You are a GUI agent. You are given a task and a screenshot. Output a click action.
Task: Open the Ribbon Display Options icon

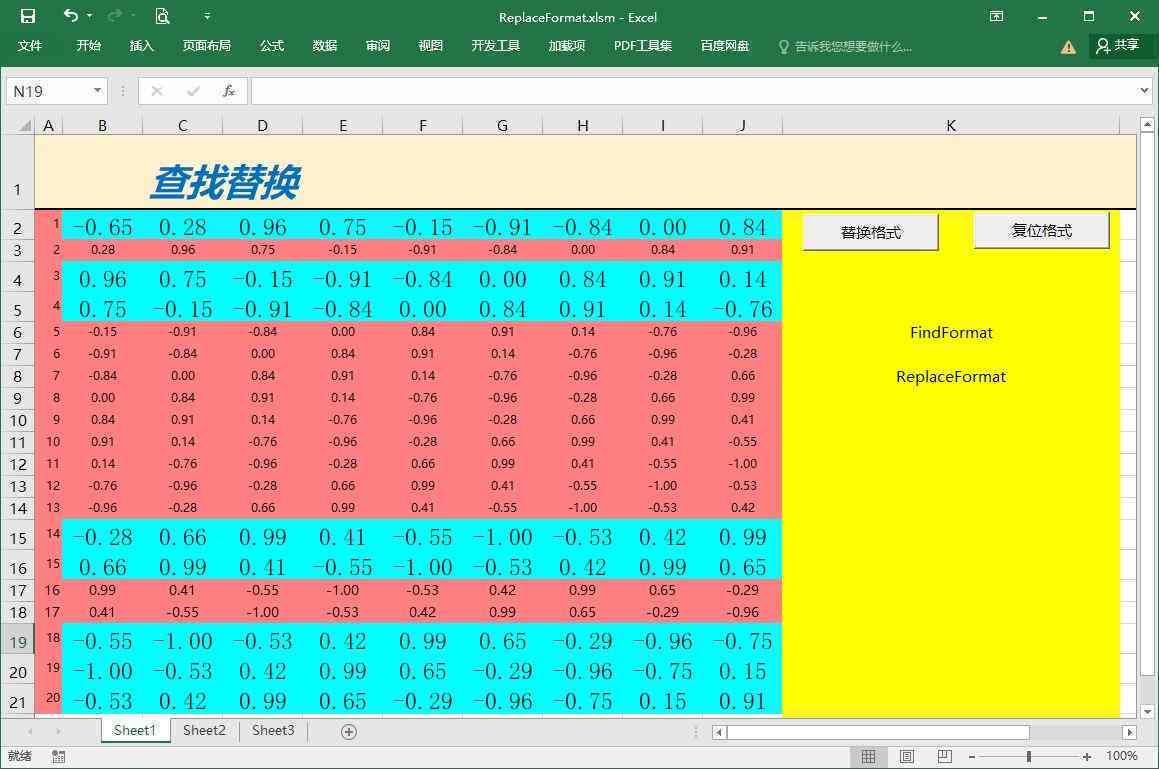point(996,16)
